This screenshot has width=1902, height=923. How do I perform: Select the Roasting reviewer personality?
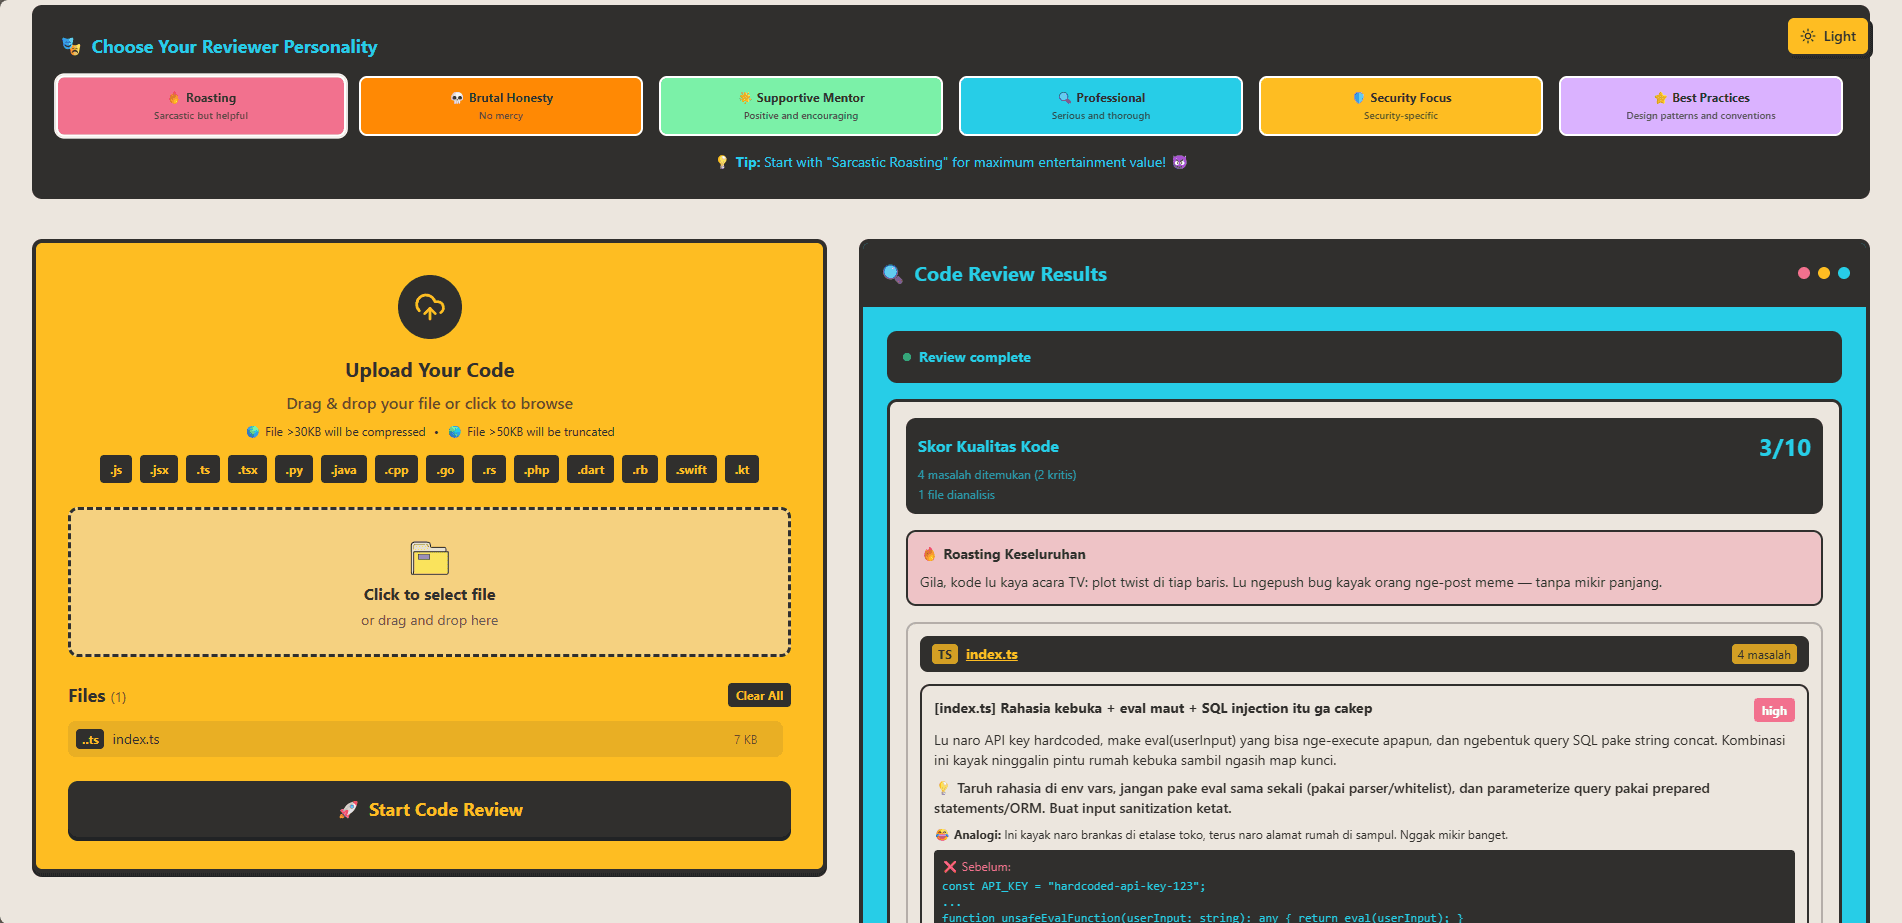(x=201, y=106)
